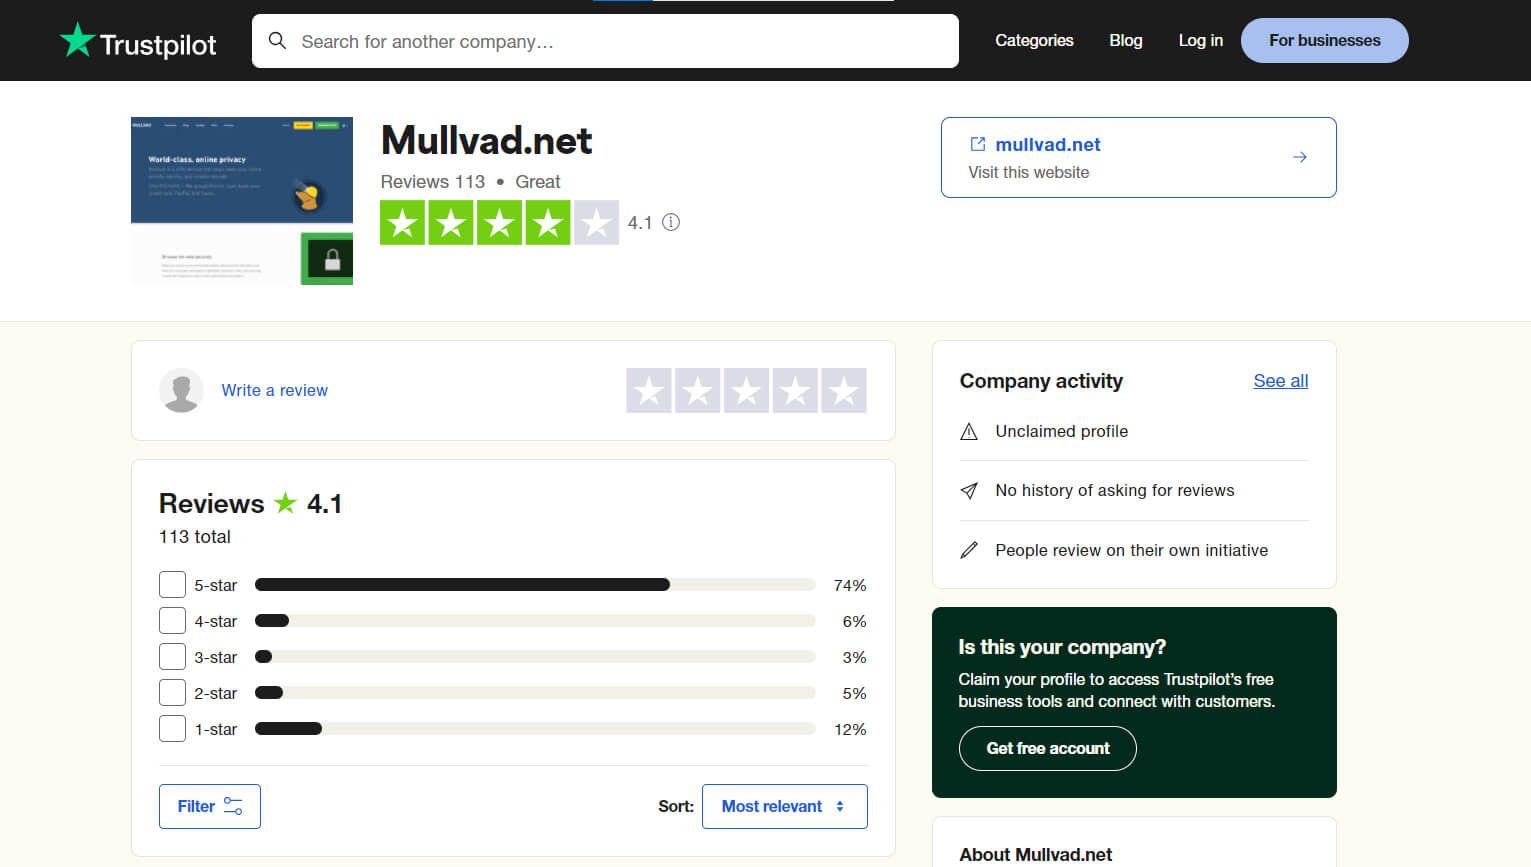Click the 12% percentage text
The height and width of the screenshot is (867, 1531).
point(850,729)
